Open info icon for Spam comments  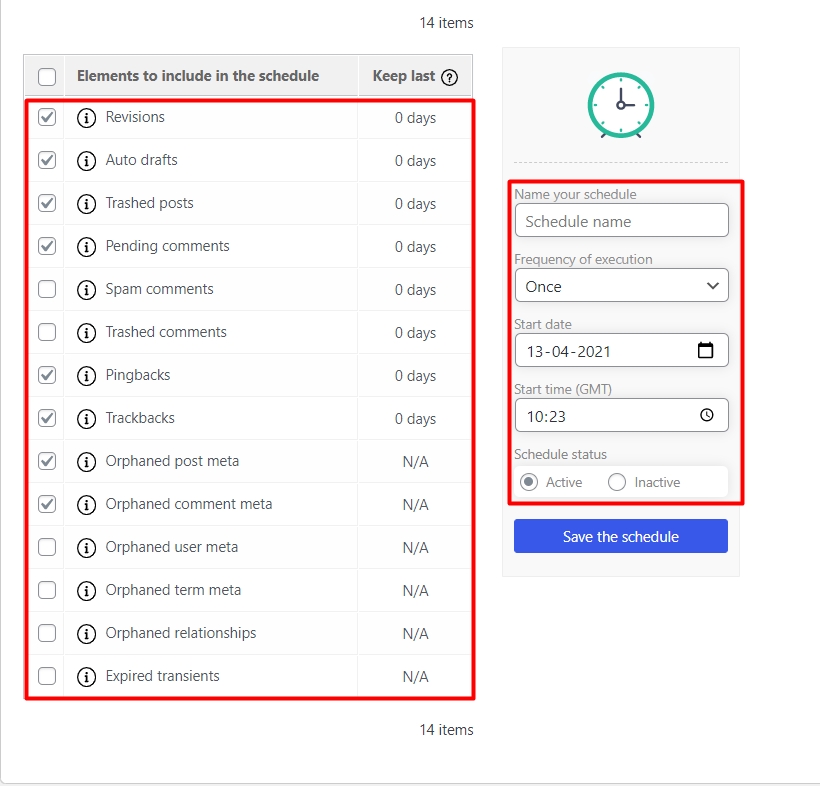click(x=86, y=290)
